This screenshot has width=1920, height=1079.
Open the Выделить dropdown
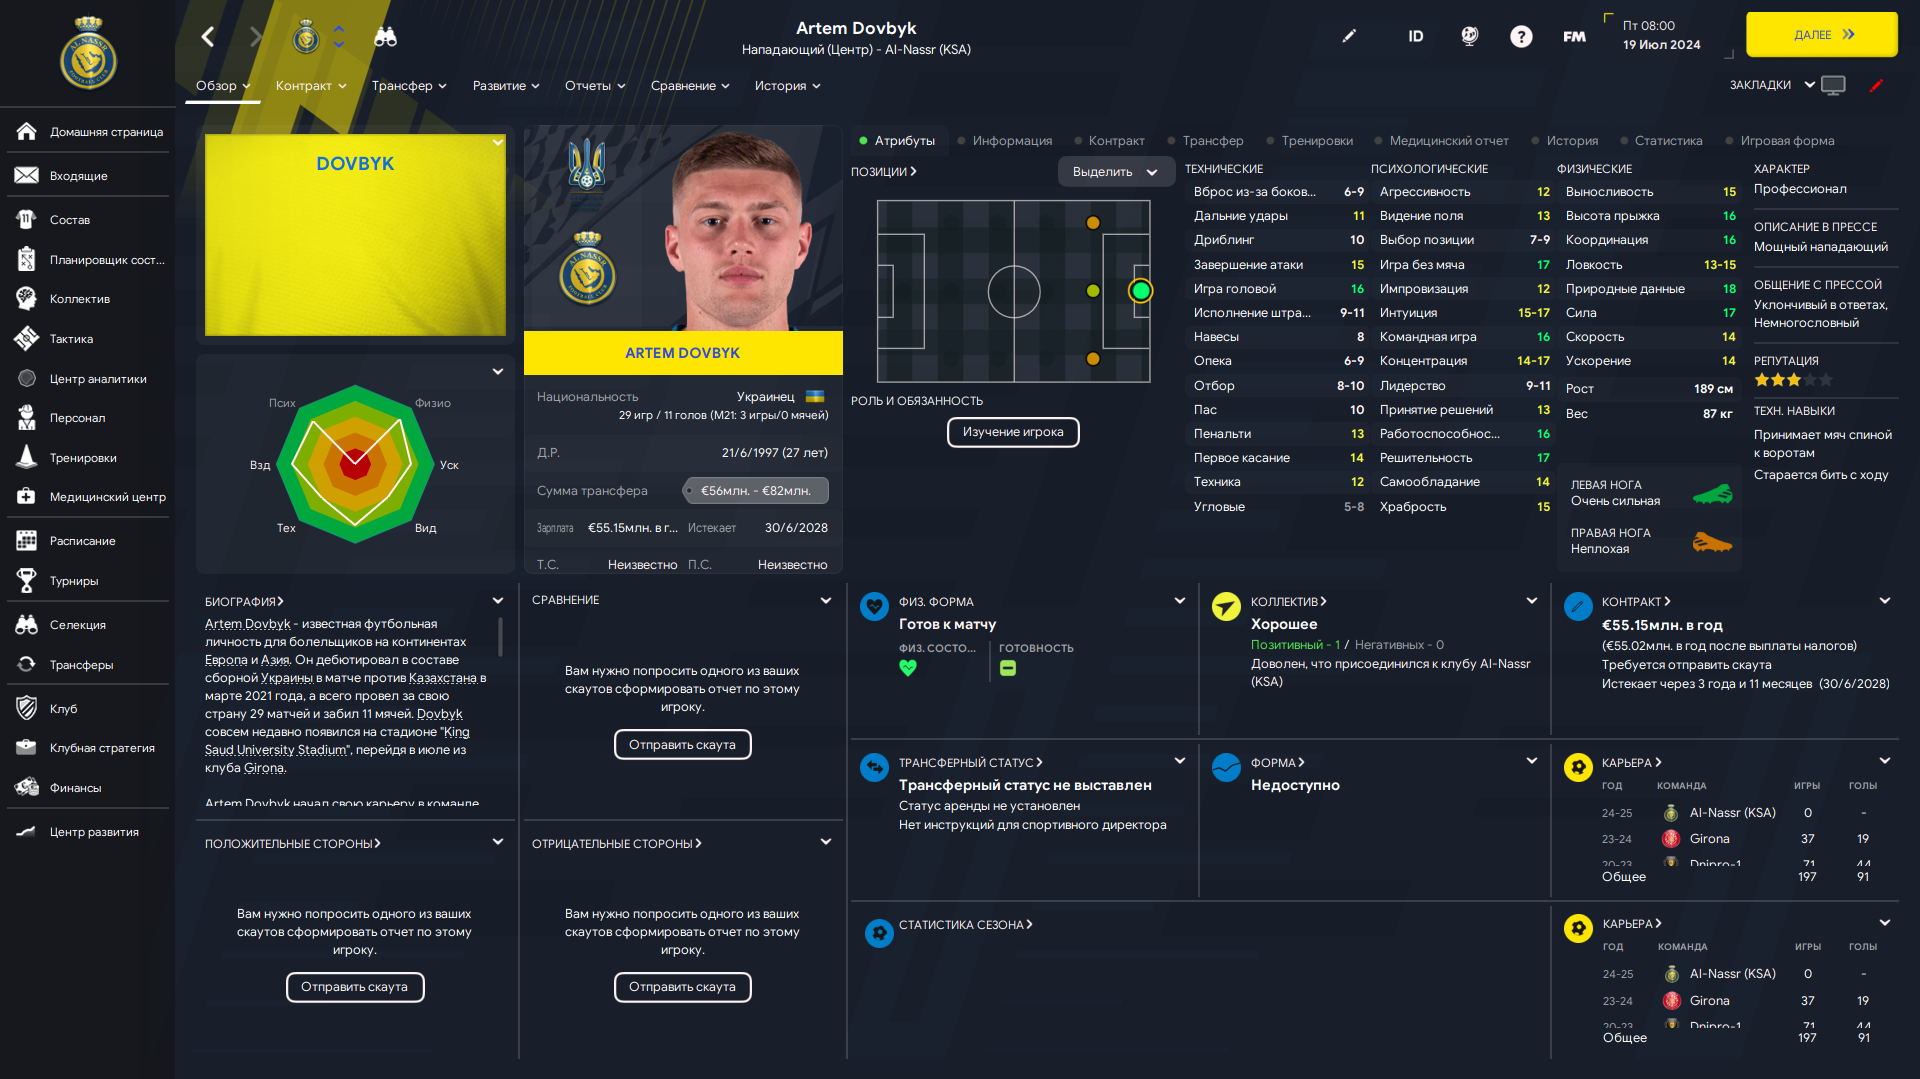[1114, 172]
